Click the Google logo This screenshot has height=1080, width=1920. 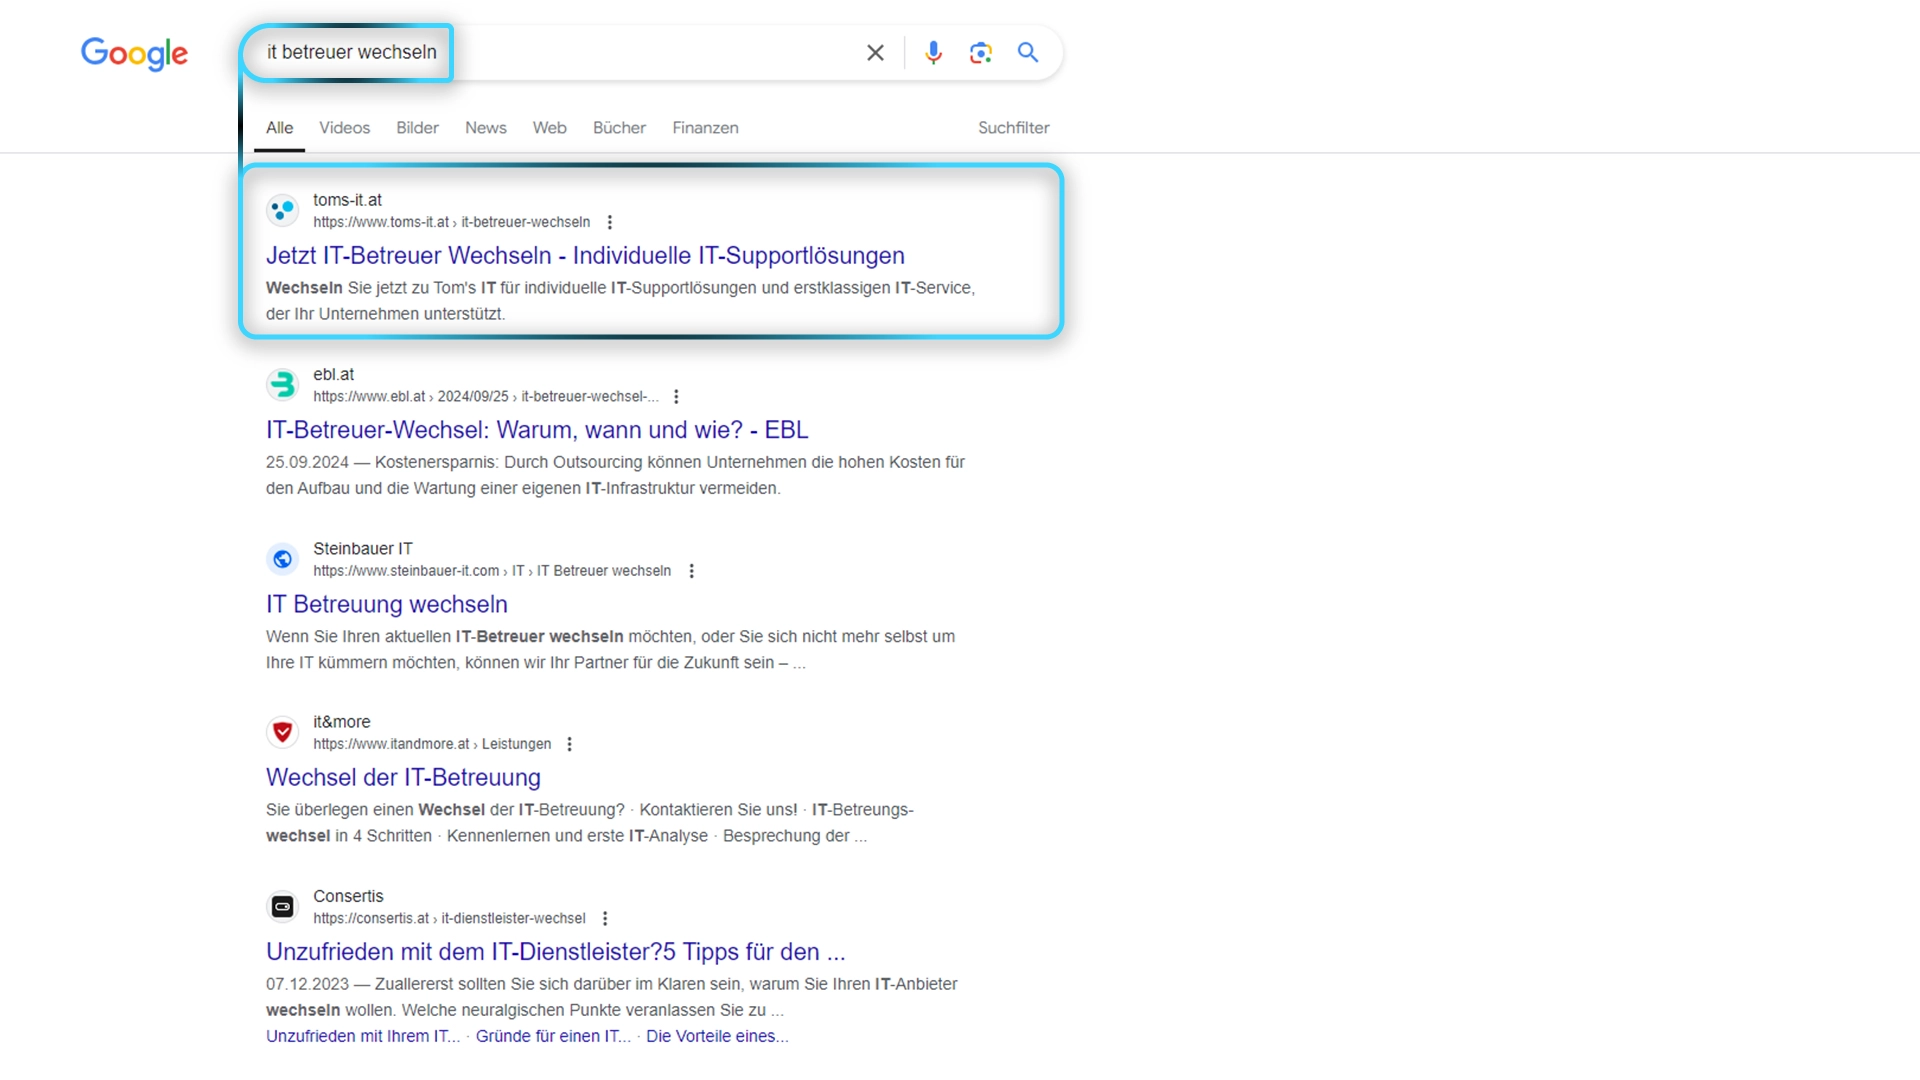tap(134, 53)
